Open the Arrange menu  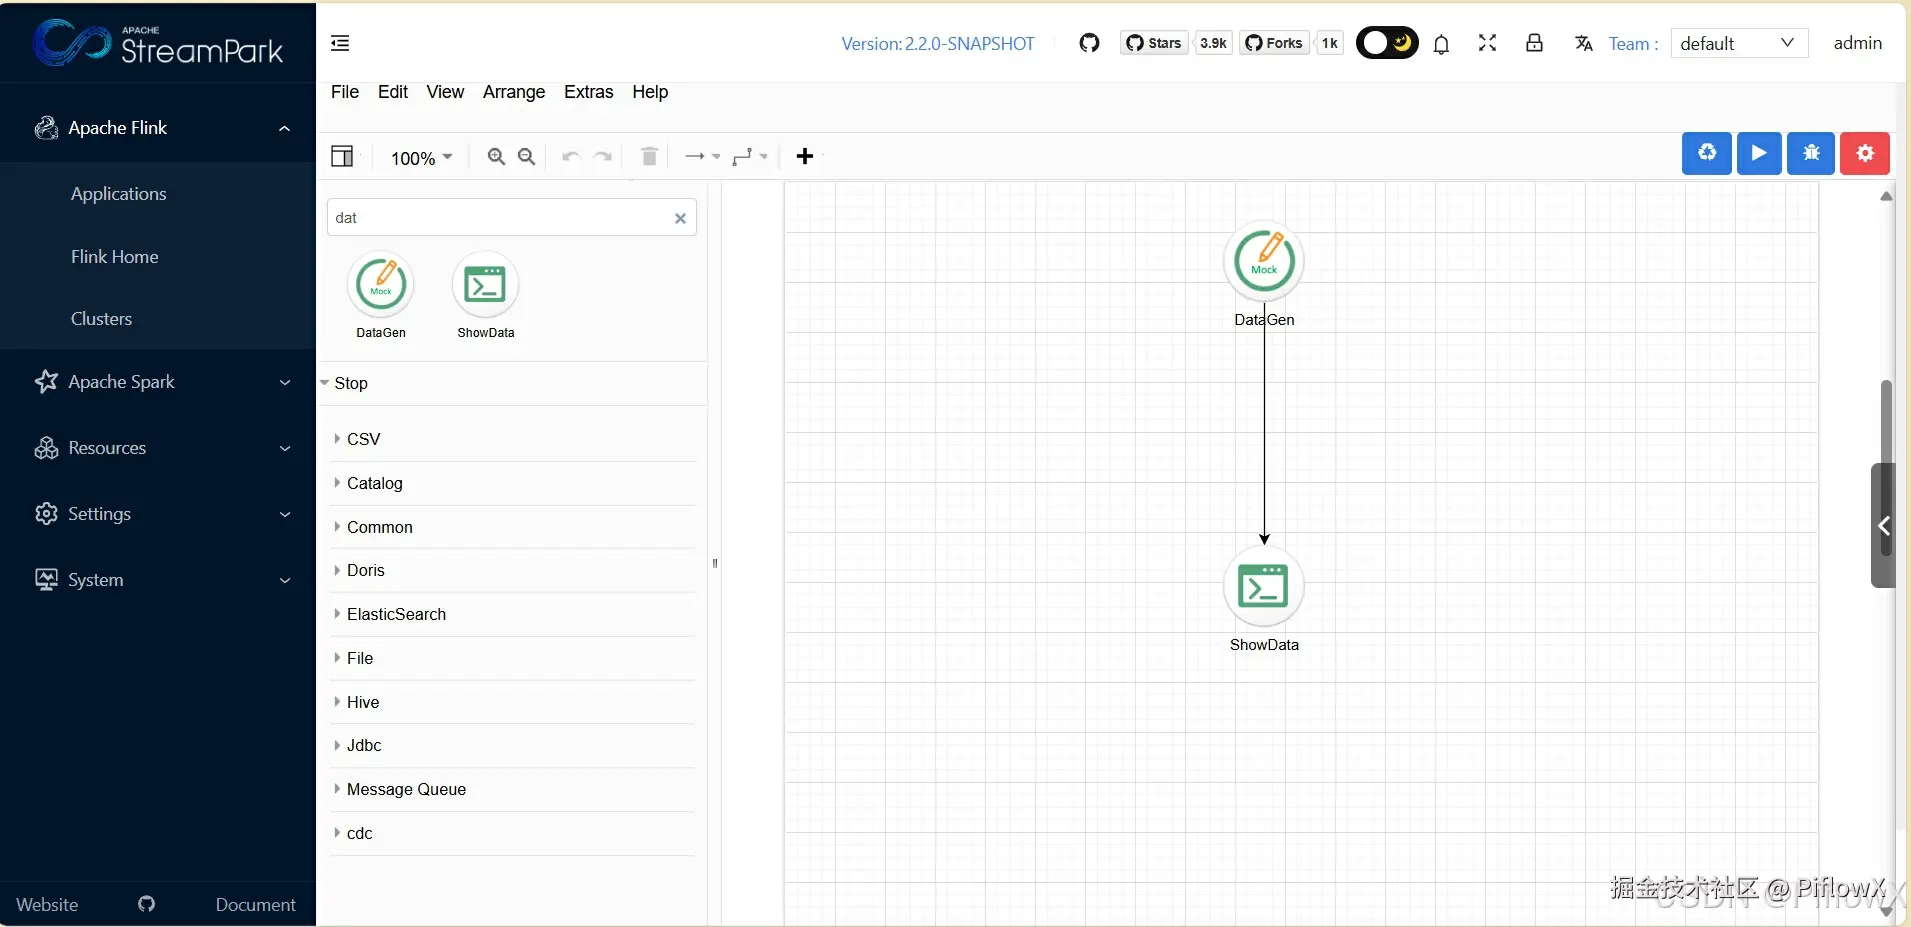click(514, 92)
